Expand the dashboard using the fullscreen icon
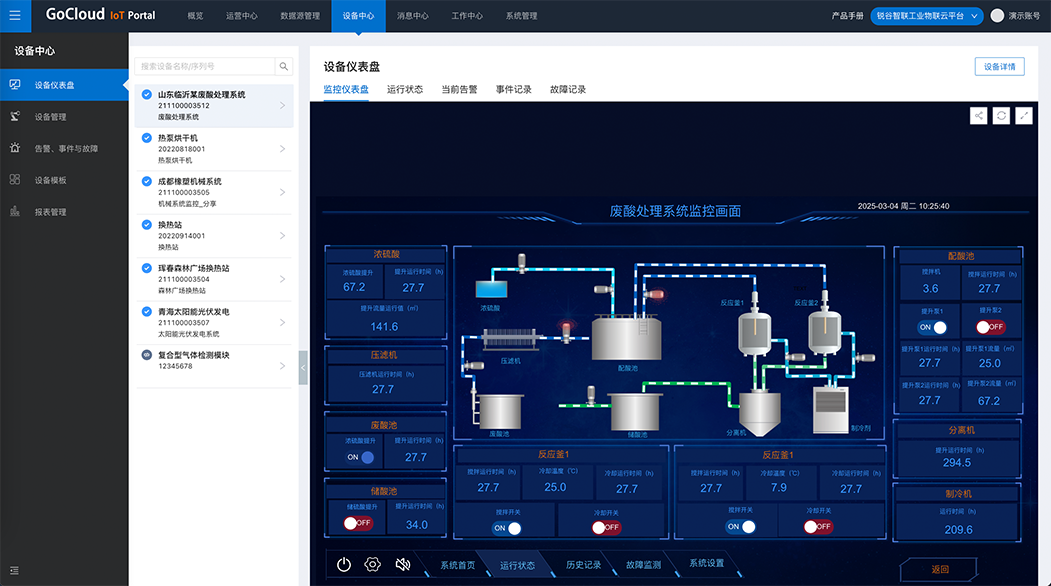The width and height of the screenshot is (1051, 586). tap(1024, 116)
